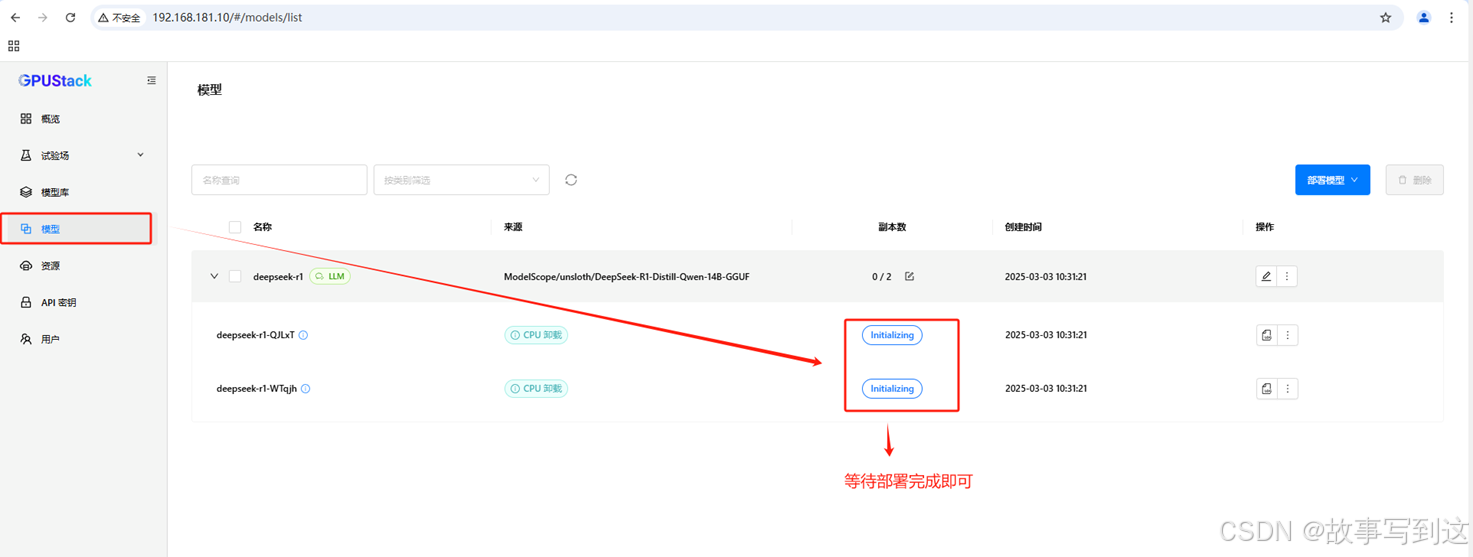Reload the page with refresh icon
Screen dimensions: 1473x557
(70, 17)
